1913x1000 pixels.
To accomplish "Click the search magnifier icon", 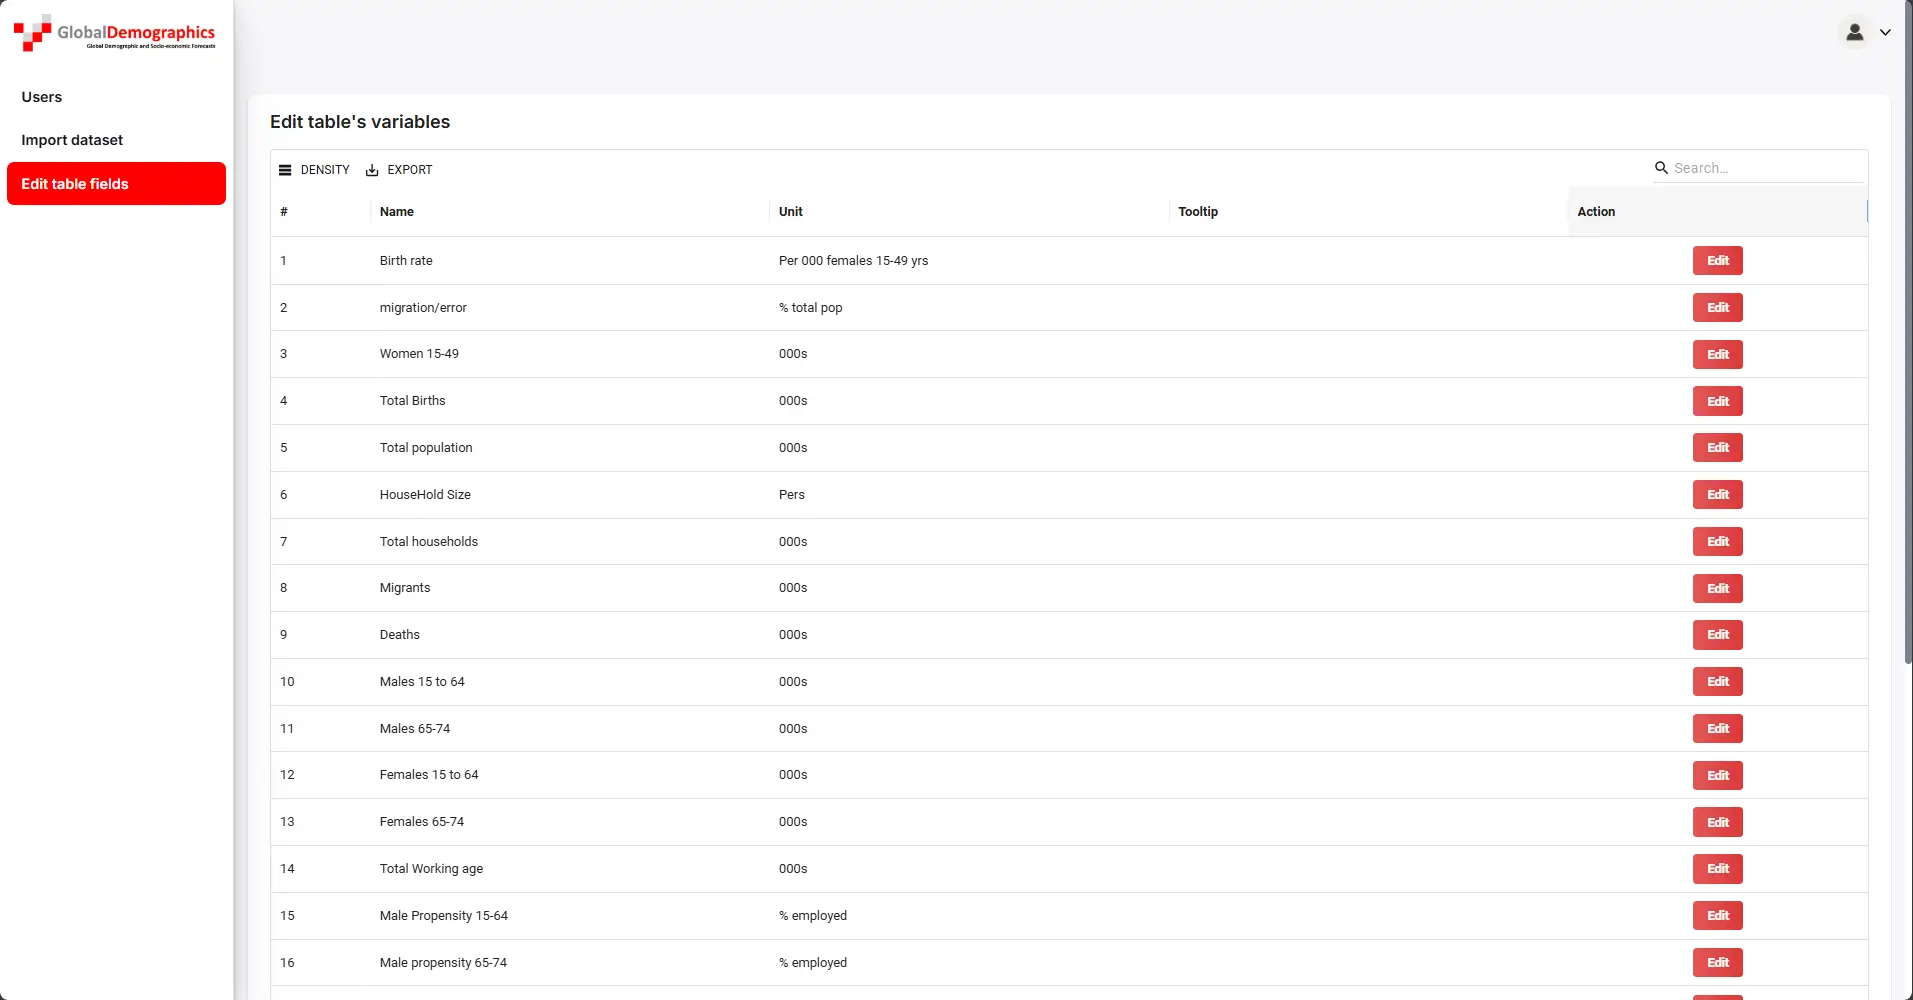I will [x=1661, y=168].
